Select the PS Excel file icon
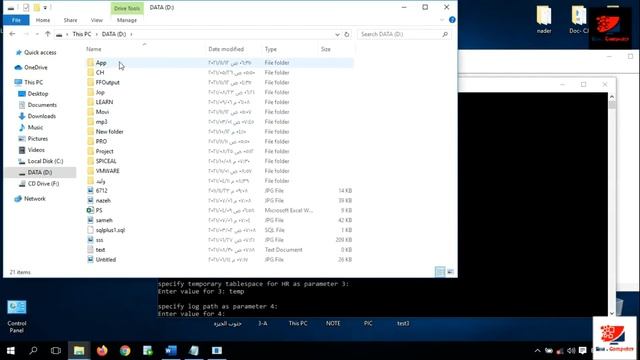 [x=90, y=210]
